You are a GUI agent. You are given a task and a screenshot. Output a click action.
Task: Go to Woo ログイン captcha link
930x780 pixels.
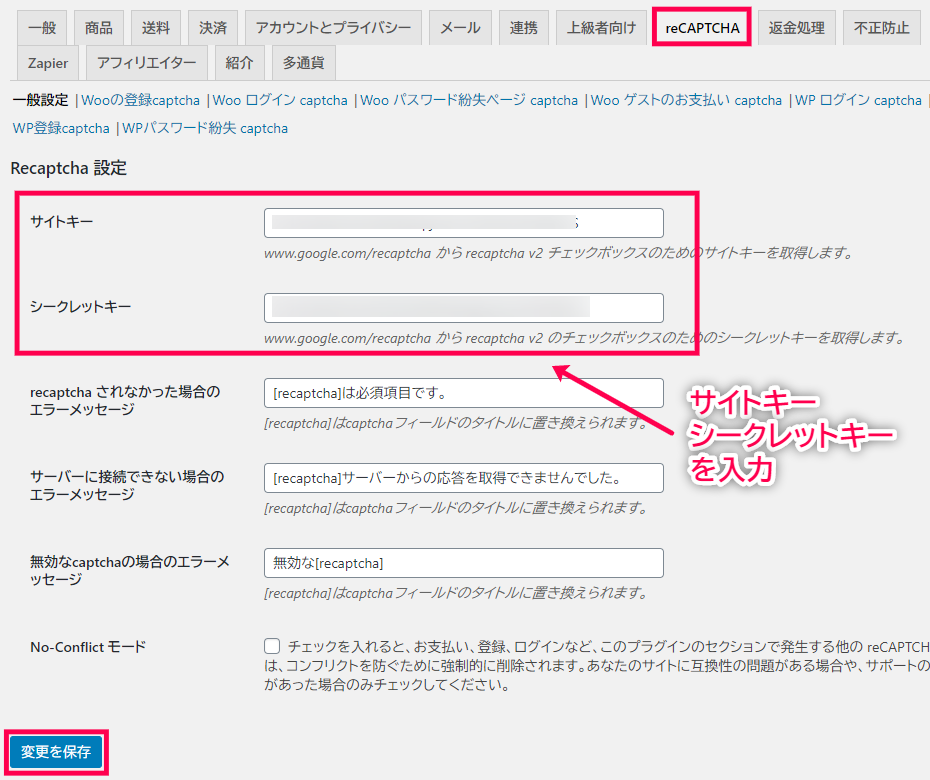tap(280, 100)
